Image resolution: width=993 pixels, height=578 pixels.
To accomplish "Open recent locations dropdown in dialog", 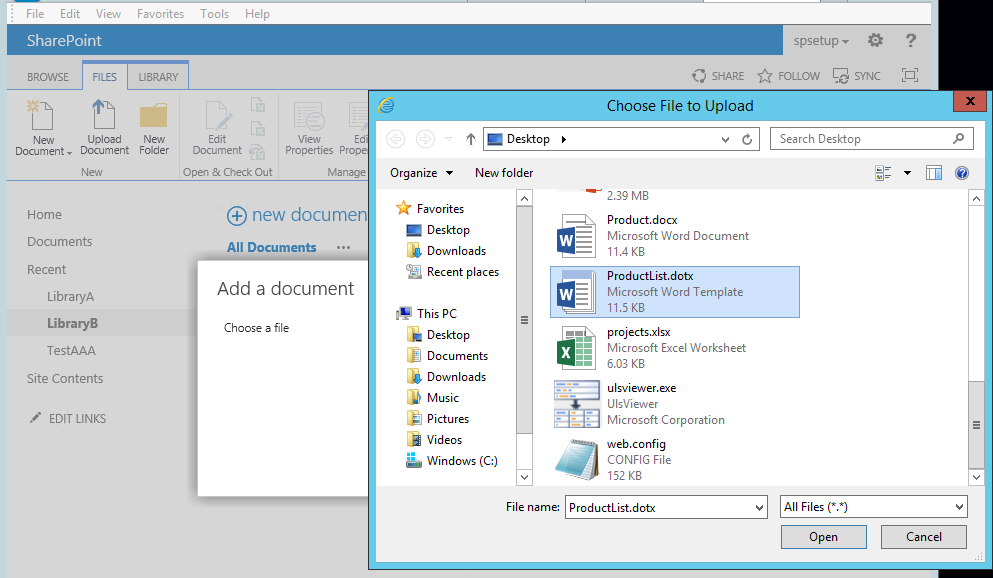I will pyautogui.click(x=448, y=139).
